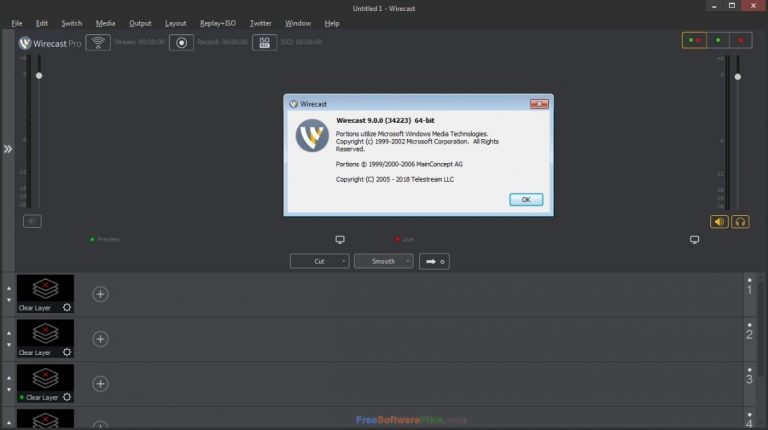Select the preview and live layout button
Screen dimensions: 768x430
coord(695,40)
